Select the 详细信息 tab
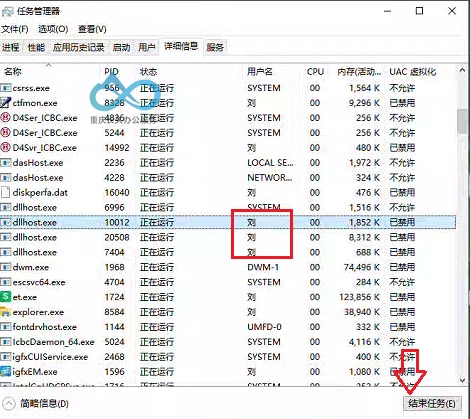 (x=181, y=46)
